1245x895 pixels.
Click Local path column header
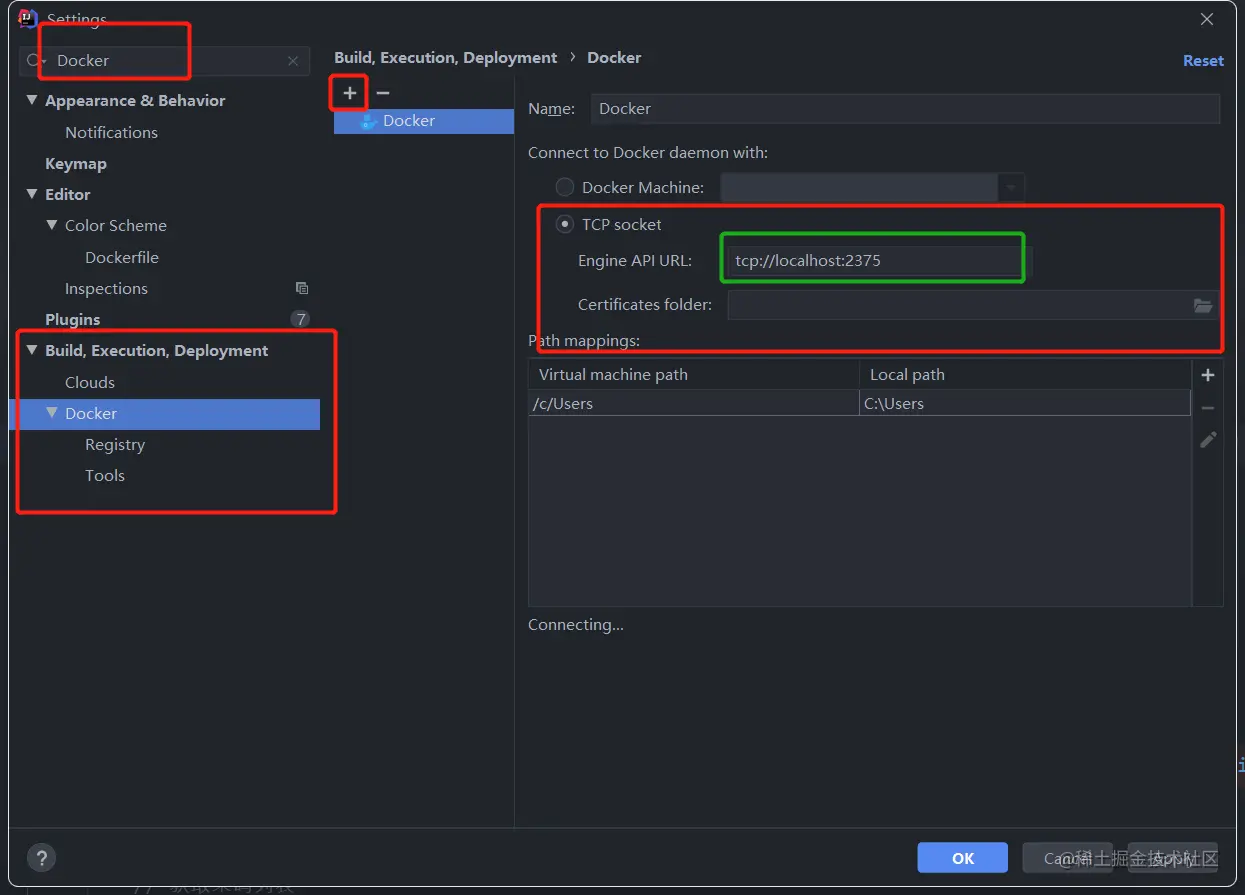click(1025, 374)
